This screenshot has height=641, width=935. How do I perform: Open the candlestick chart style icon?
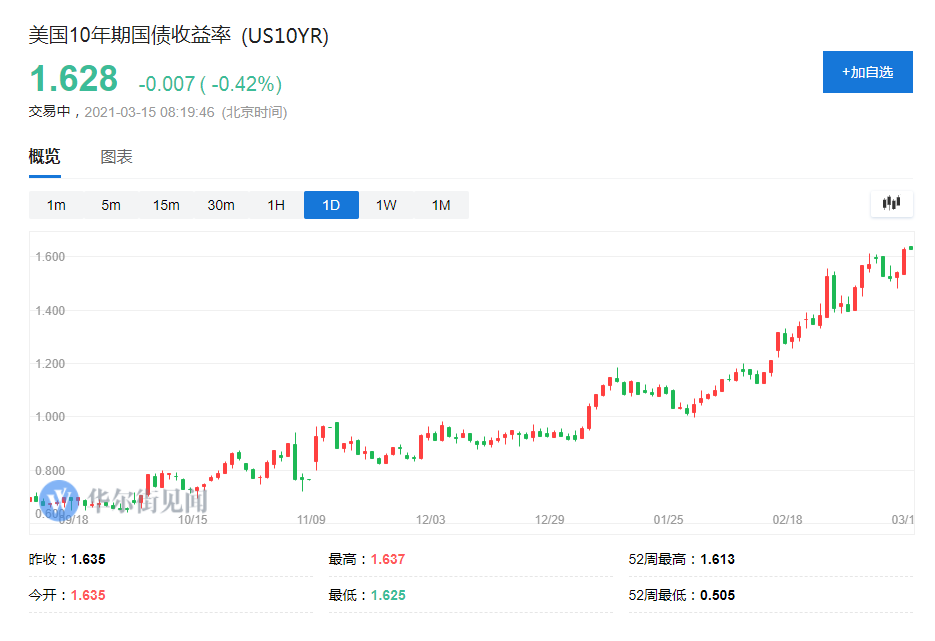point(889,204)
